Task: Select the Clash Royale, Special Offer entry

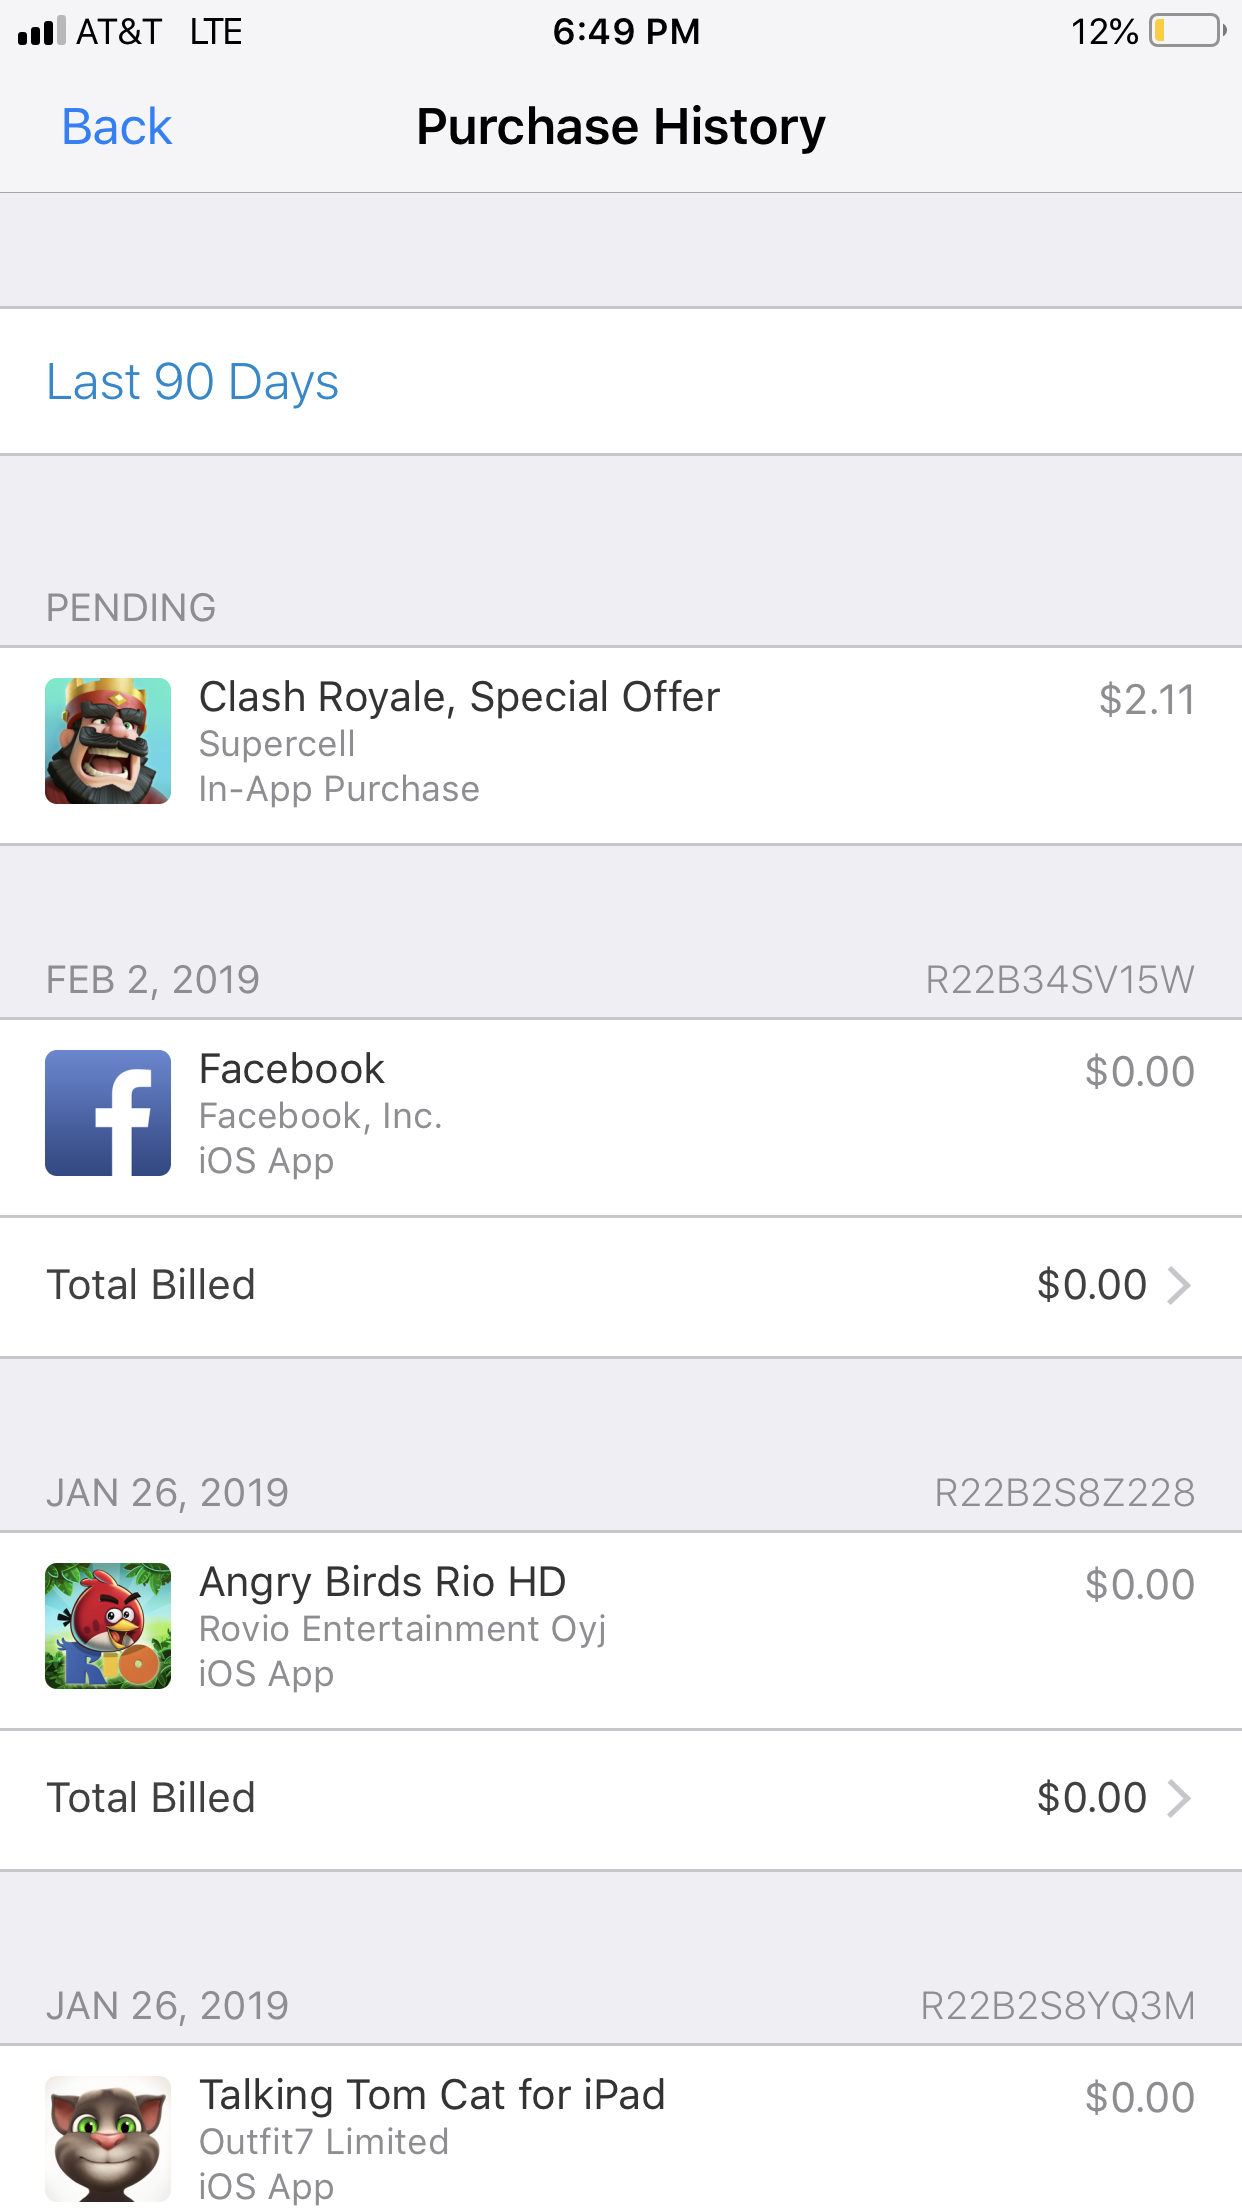Action: tap(621, 745)
